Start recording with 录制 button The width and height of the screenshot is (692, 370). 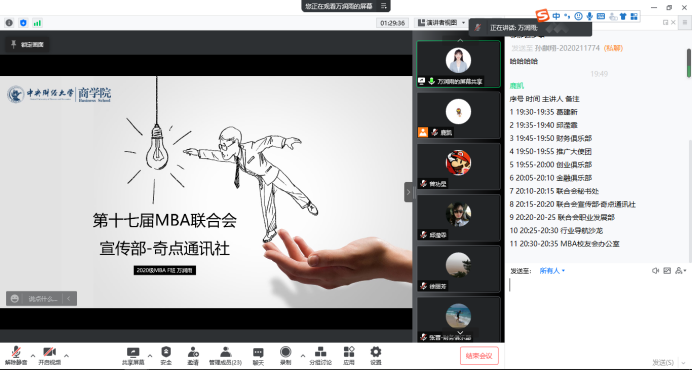(286, 355)
